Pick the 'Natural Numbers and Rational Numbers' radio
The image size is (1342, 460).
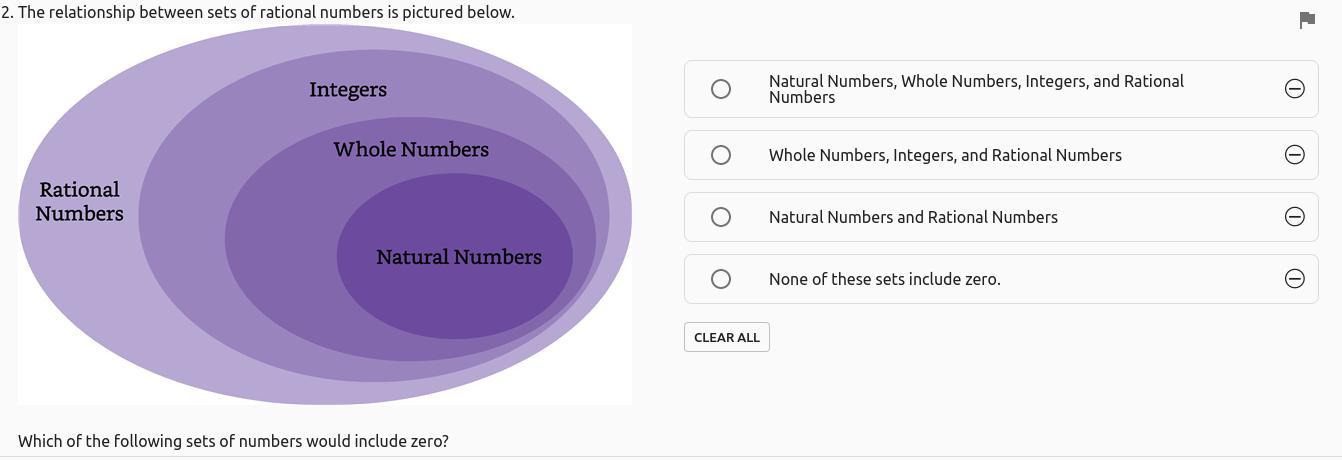coord(721,217)
